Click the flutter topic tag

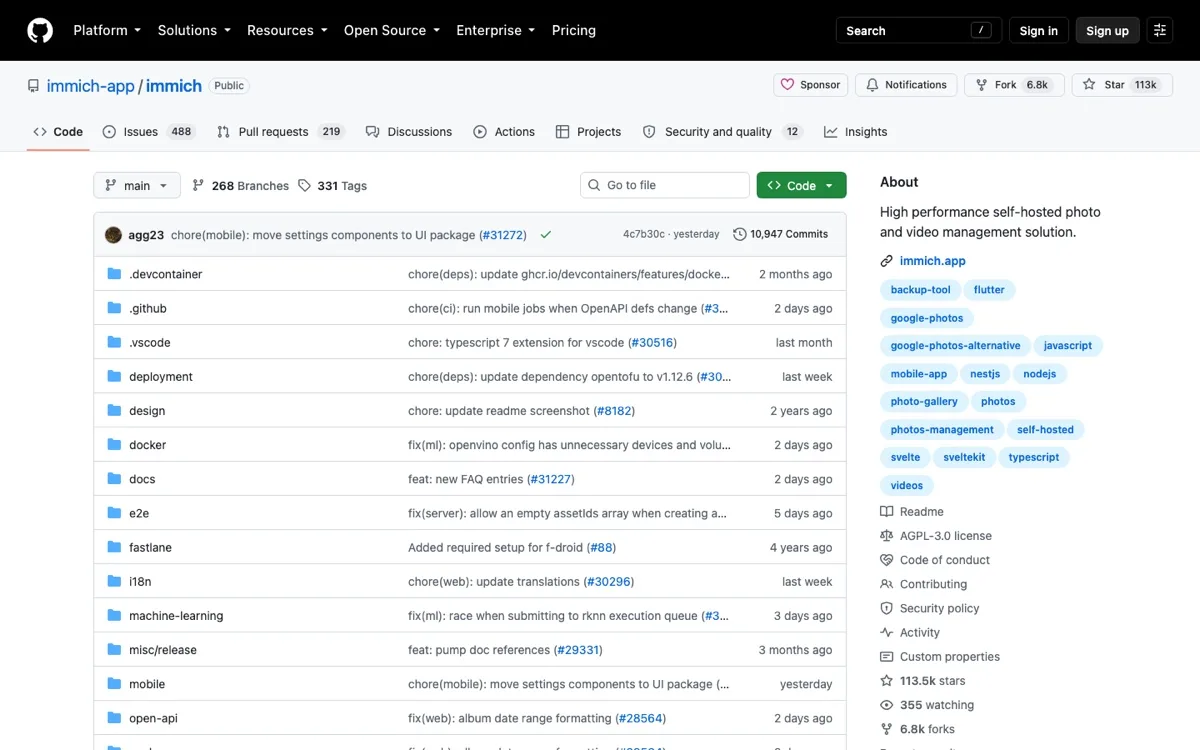989,290
